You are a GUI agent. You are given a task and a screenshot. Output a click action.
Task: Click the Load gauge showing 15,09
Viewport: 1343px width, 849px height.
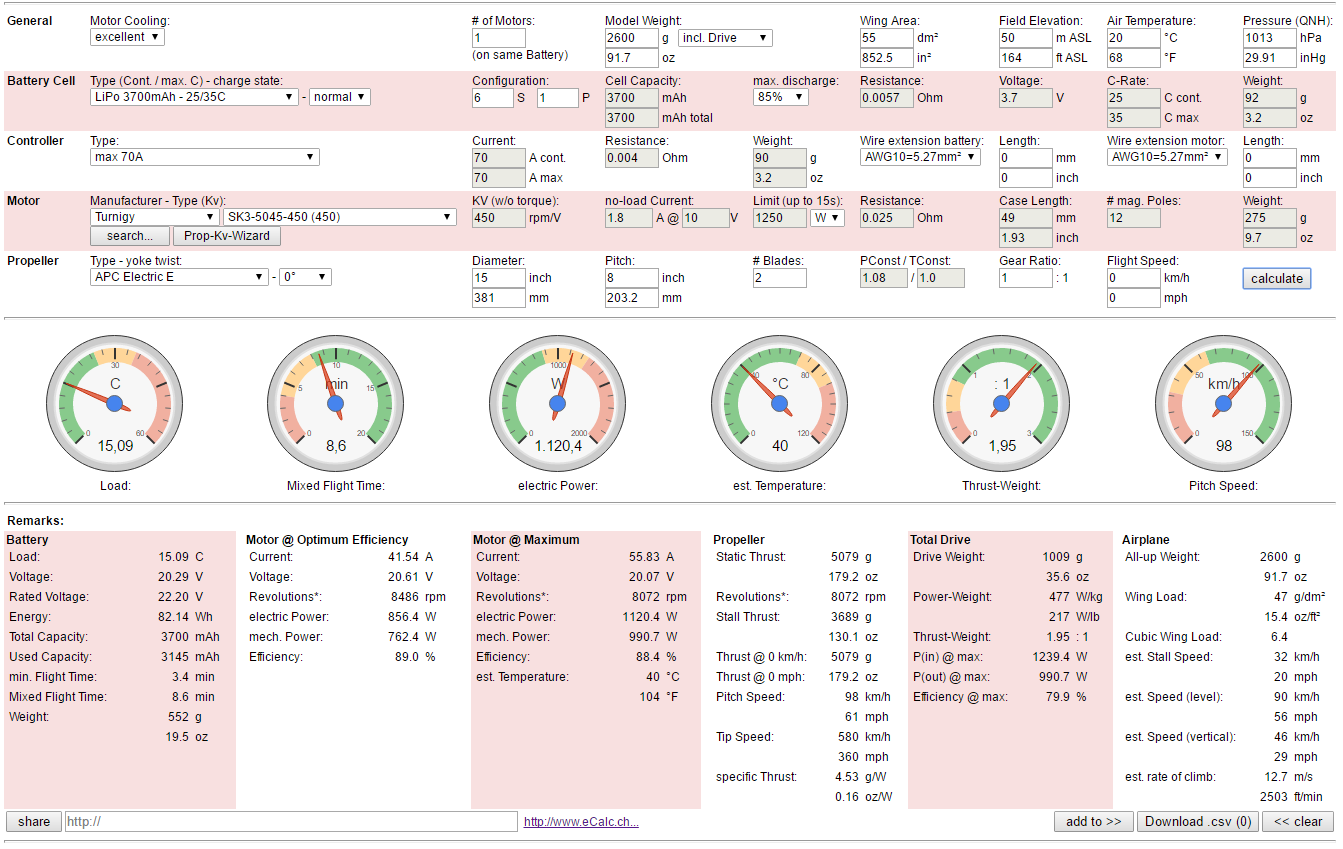pos(114,403)
